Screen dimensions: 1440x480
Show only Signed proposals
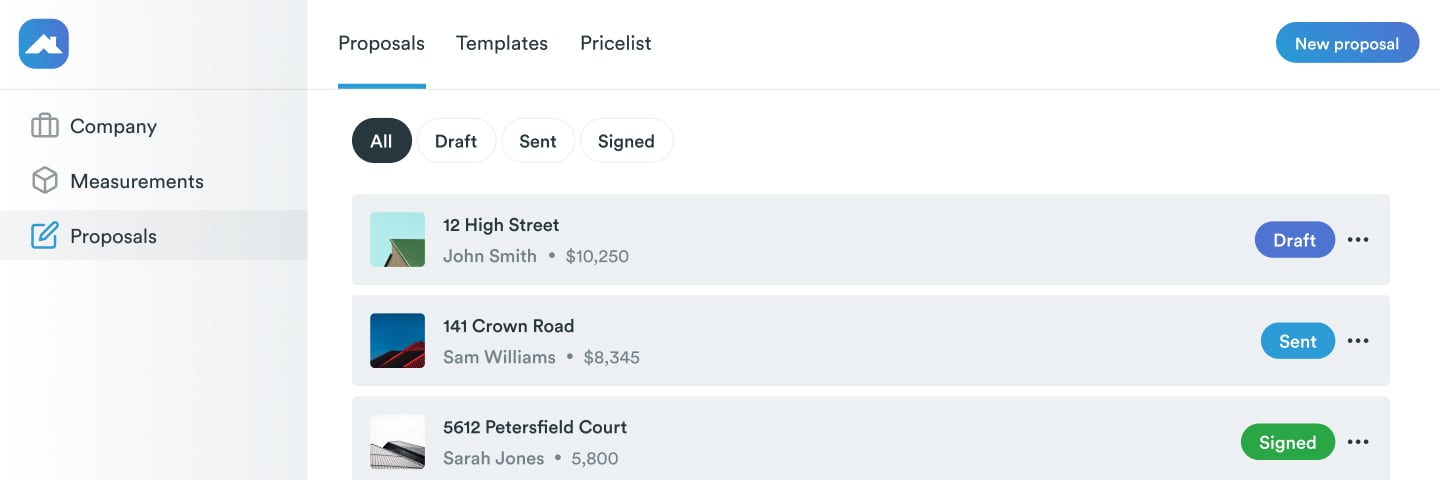click(x=626, y=141)
